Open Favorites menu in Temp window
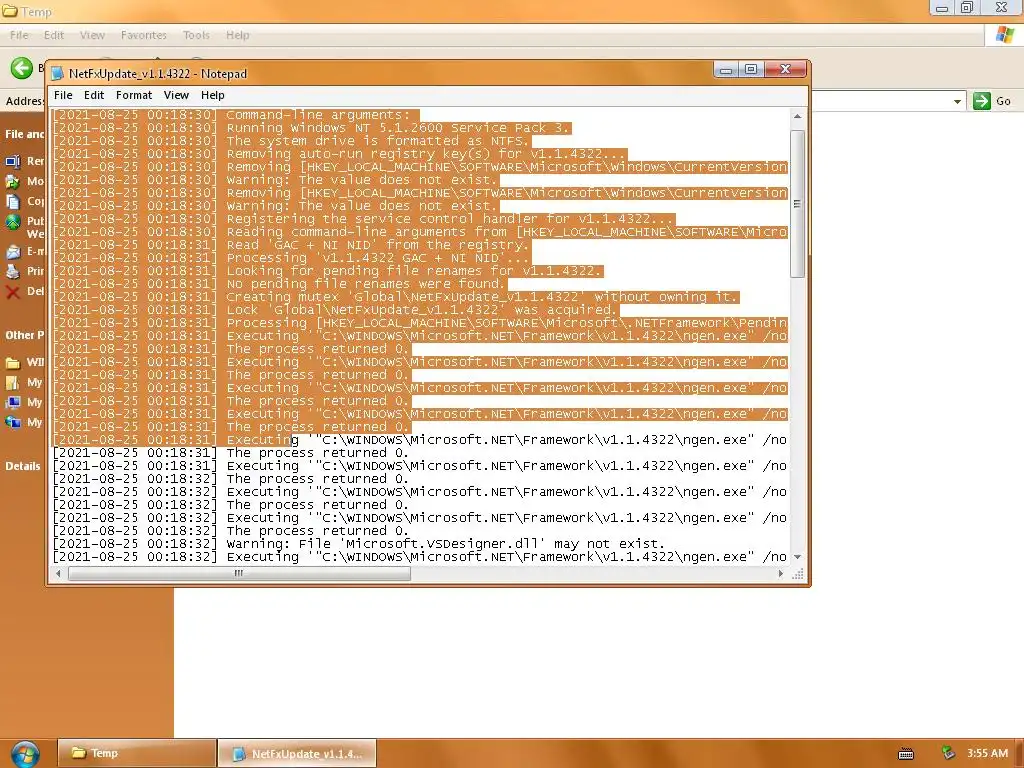 click(144, 35)
